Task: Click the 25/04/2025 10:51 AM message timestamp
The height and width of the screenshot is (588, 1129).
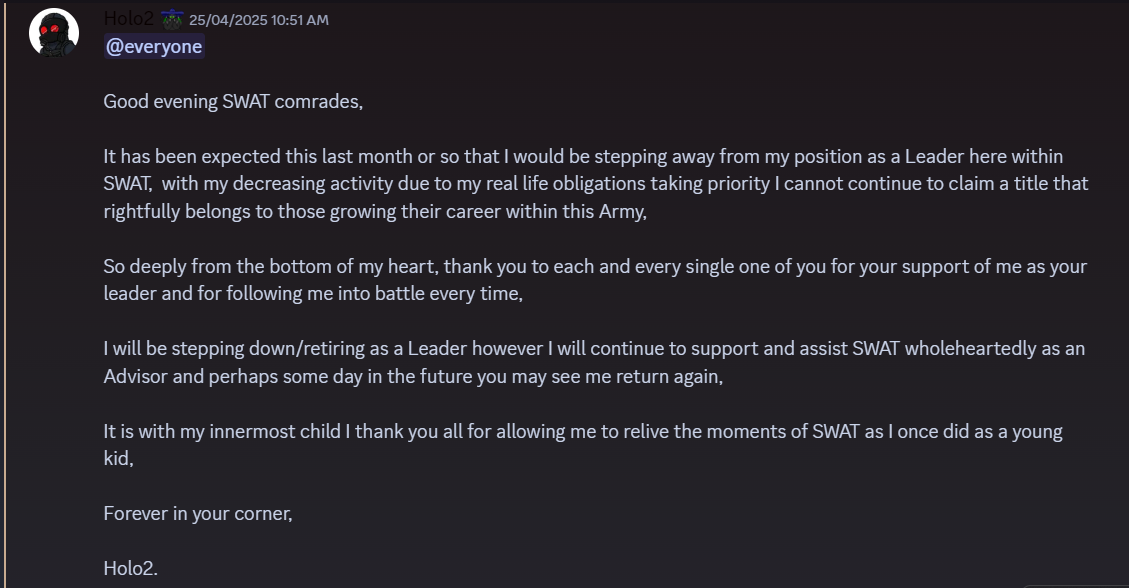Action: coord(258,20)
